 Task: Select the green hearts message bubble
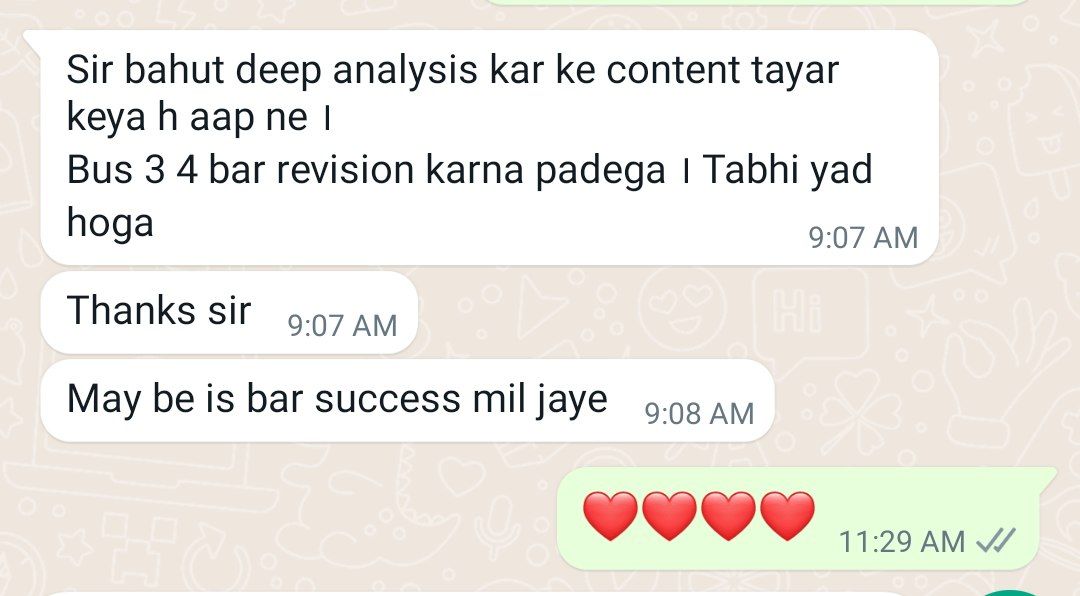807,518
